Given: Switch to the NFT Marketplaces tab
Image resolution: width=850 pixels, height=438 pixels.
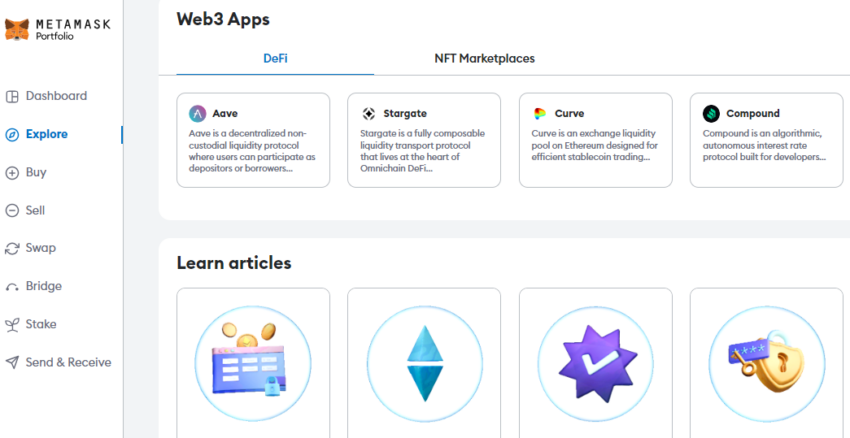Looking at the screenshot, I should [x=485, y=59].
